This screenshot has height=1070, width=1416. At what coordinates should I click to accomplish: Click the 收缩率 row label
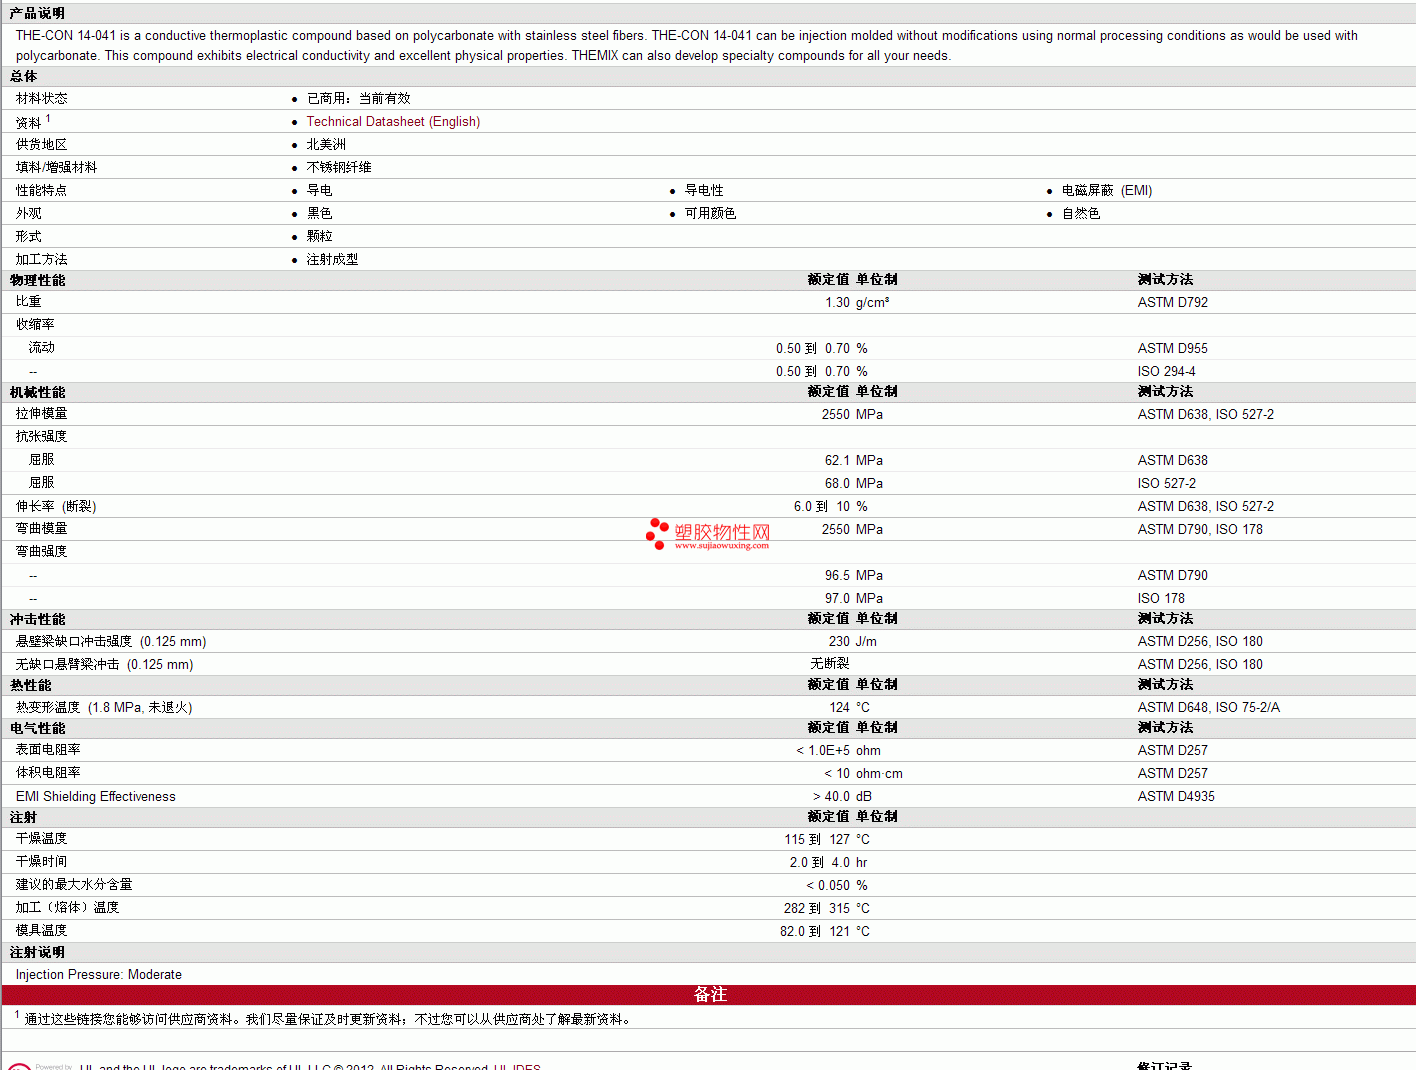(x=35, y=324)
